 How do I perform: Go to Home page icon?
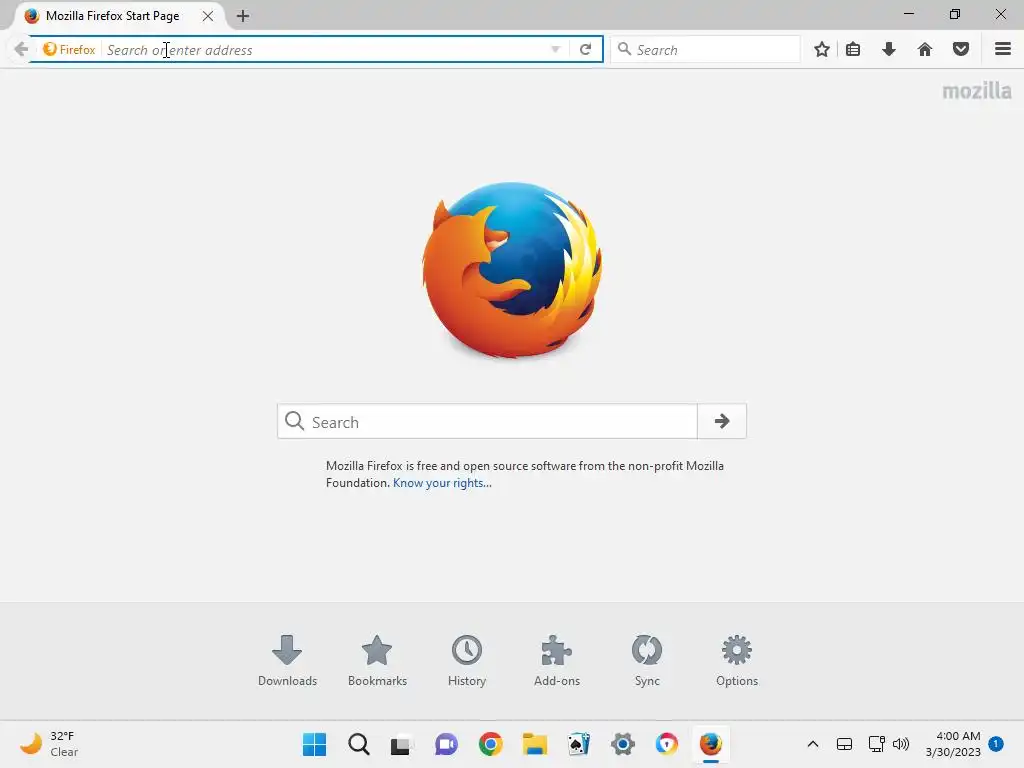[x=925, y=50]
